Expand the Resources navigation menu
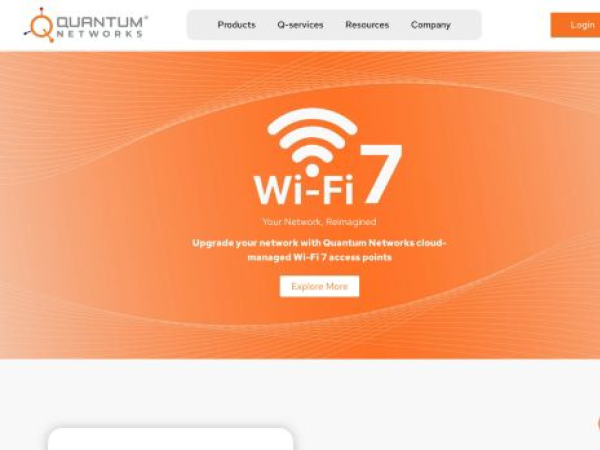The height and width of the screenshot is (450, 600). coord(367,25)
